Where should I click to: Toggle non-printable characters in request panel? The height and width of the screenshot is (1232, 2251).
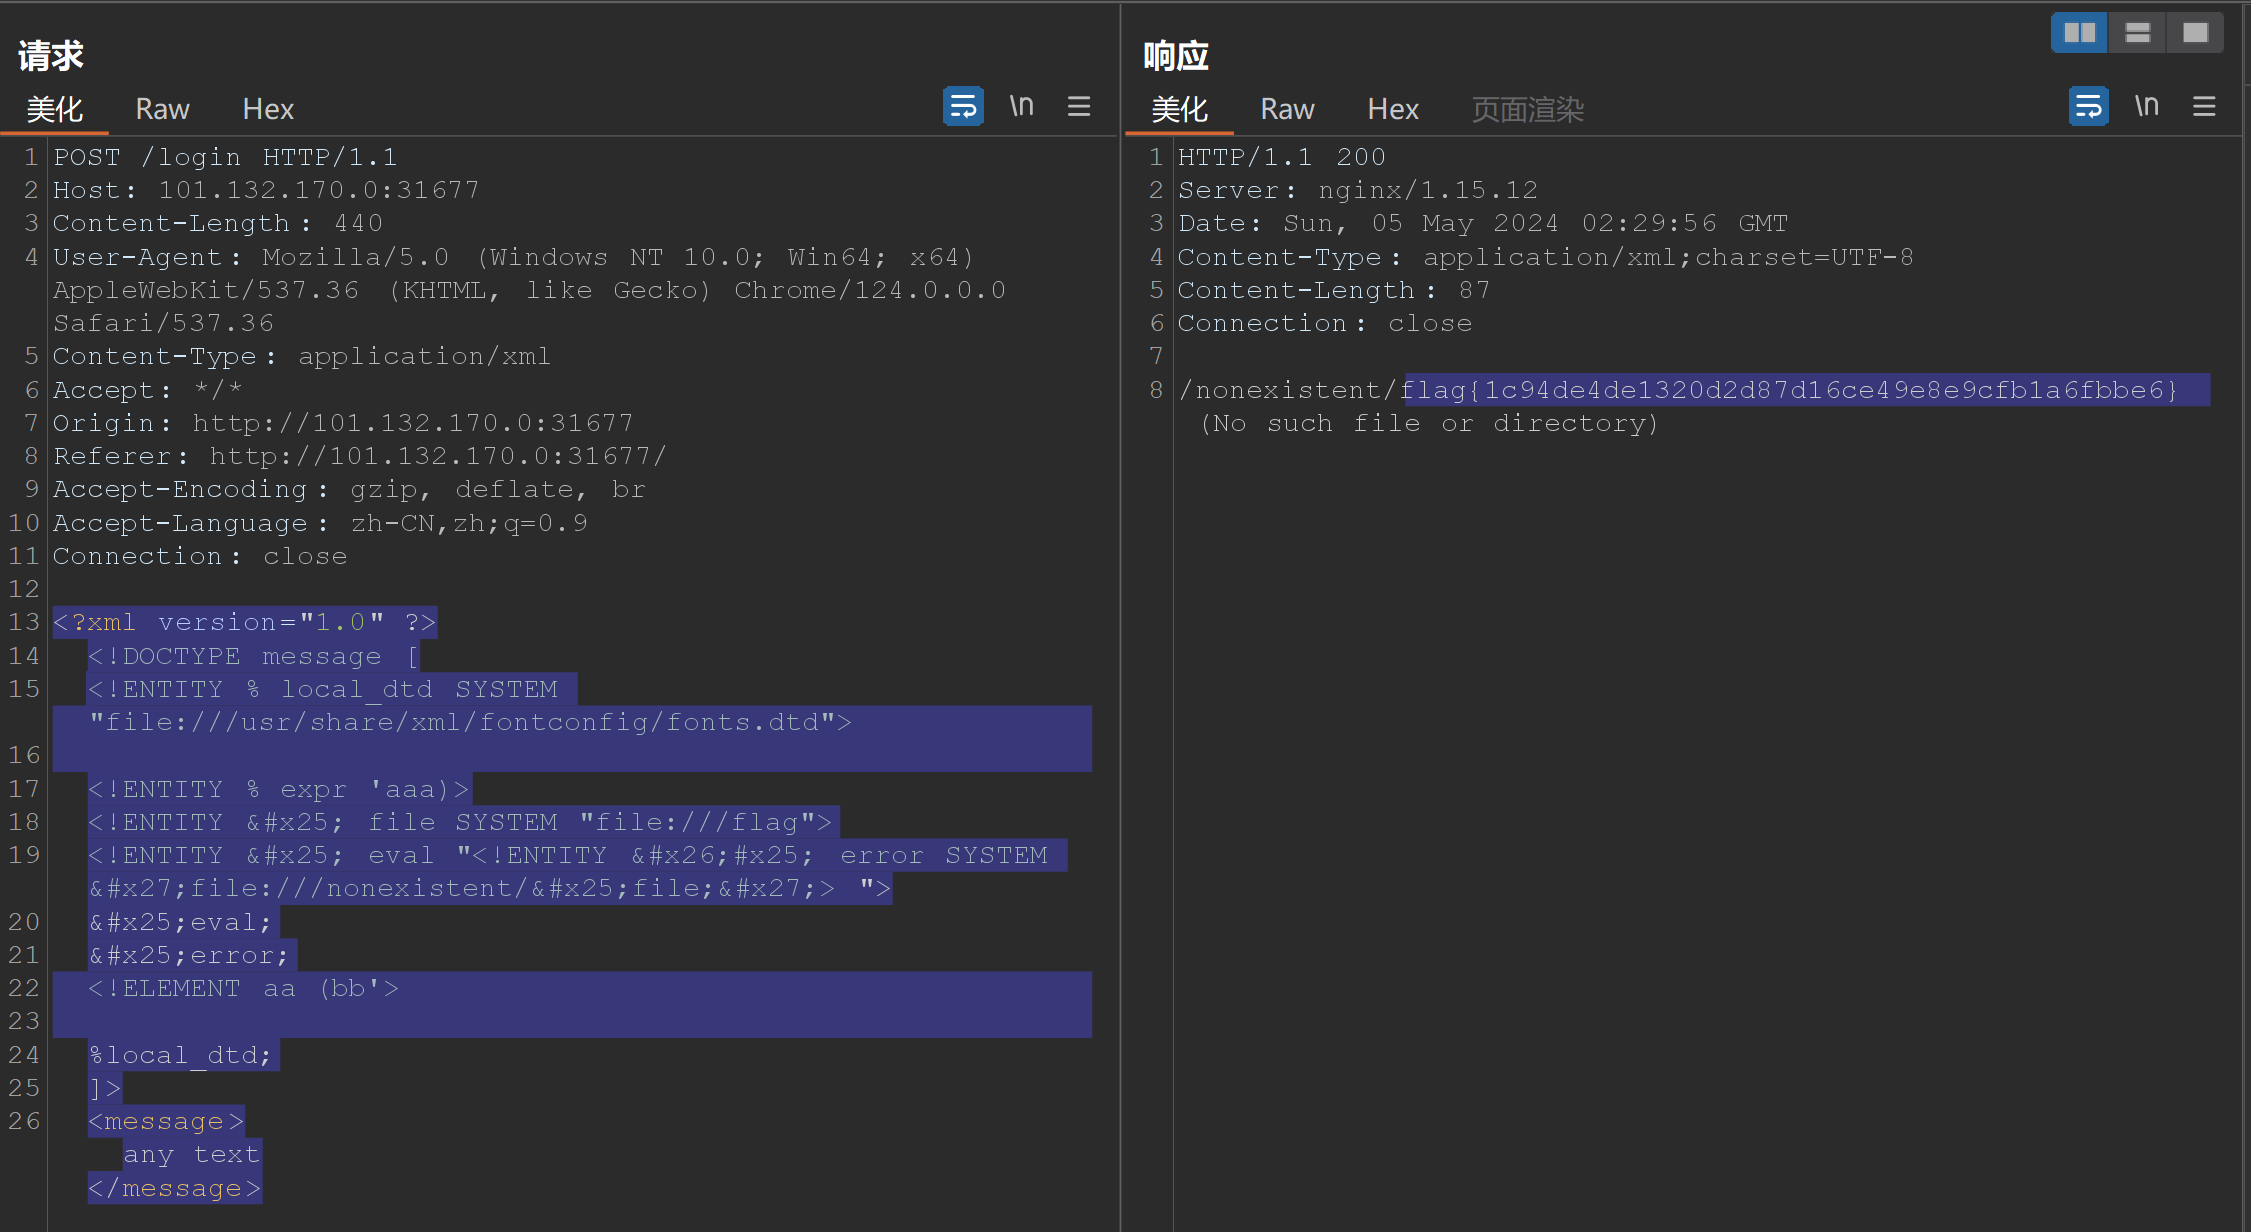pyautogui.click(x=1021, y=106)
